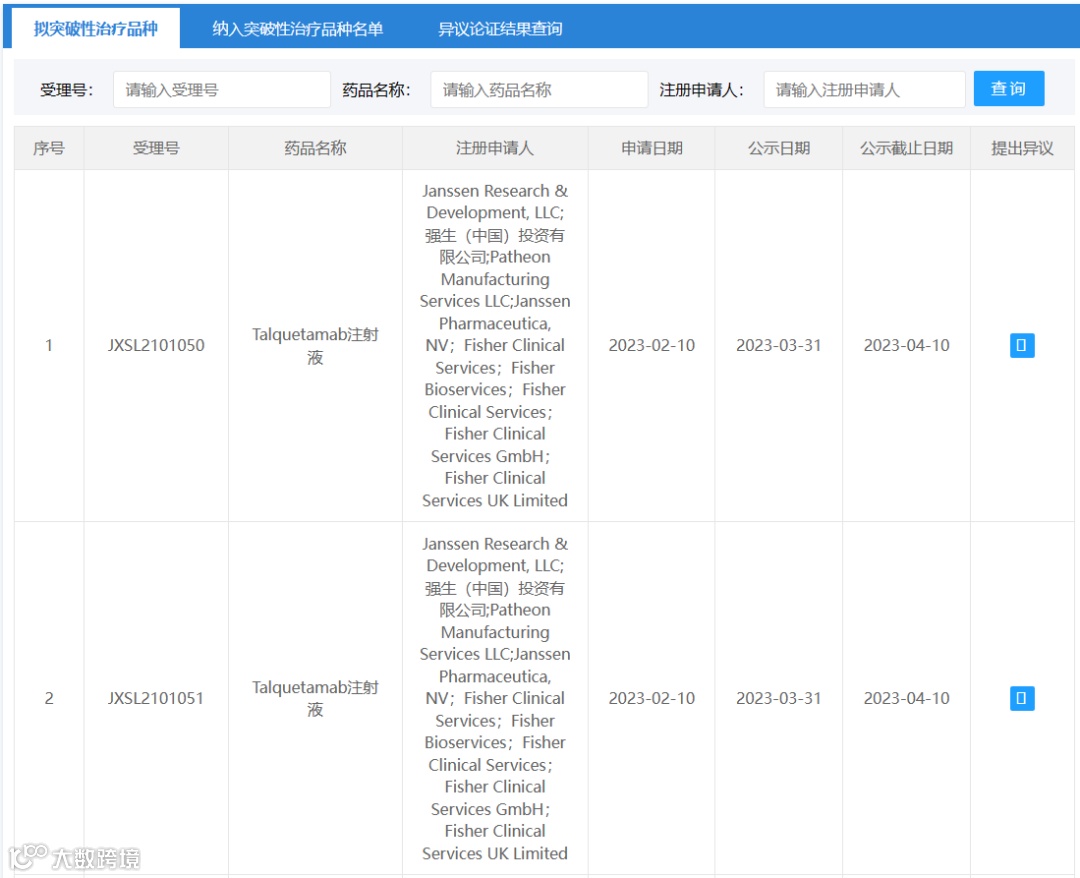Screen dimensions: 1080x878
Task: Open objection icon for JXSL2101050
Action: (x=1021, y=345)
